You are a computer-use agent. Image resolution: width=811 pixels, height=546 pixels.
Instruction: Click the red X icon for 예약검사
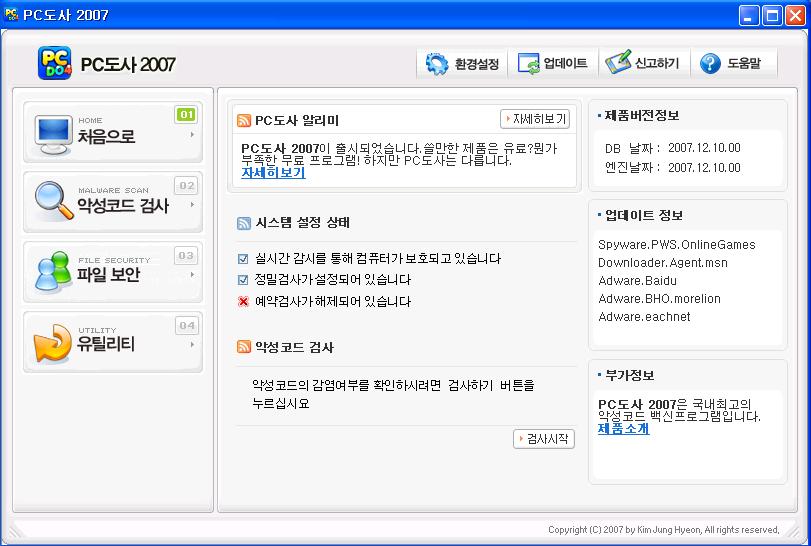click(243, 301)
